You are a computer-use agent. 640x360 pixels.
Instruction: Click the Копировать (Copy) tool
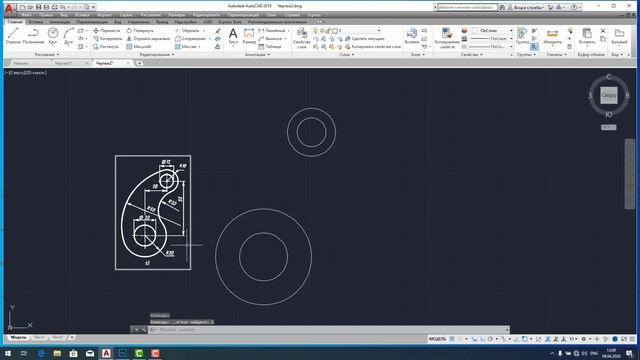tap(107, 38)
